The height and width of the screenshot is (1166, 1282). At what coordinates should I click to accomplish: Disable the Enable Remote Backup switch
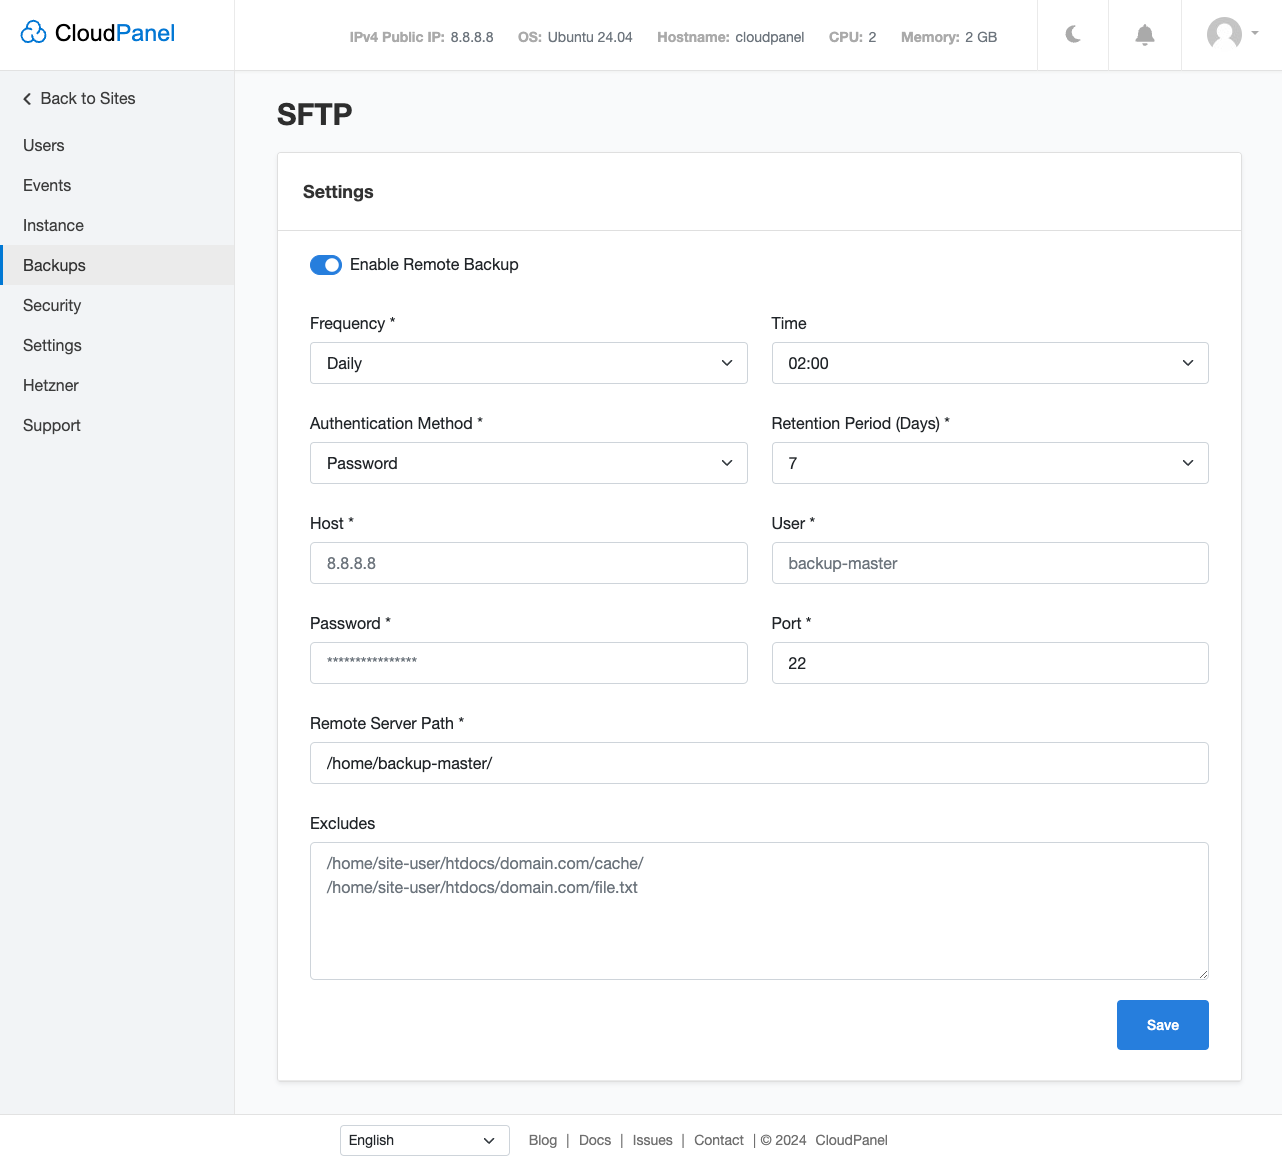[326, 265]
